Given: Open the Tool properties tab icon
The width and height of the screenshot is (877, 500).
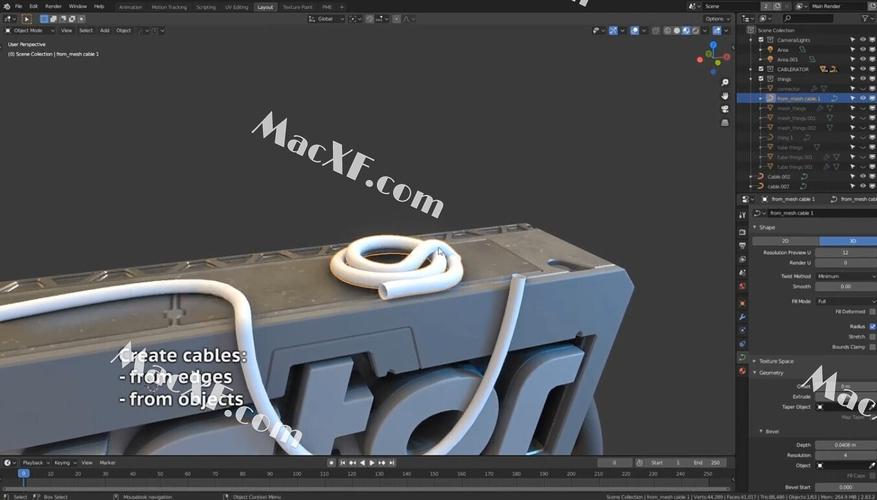Looking at the screenshot, I should point(742,215).
